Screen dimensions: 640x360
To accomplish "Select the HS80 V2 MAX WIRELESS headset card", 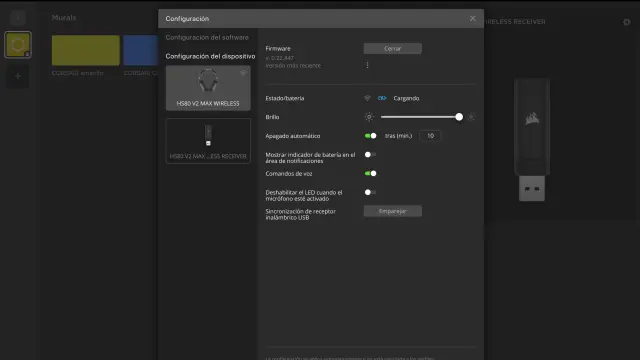I will (x=208, y=88).
